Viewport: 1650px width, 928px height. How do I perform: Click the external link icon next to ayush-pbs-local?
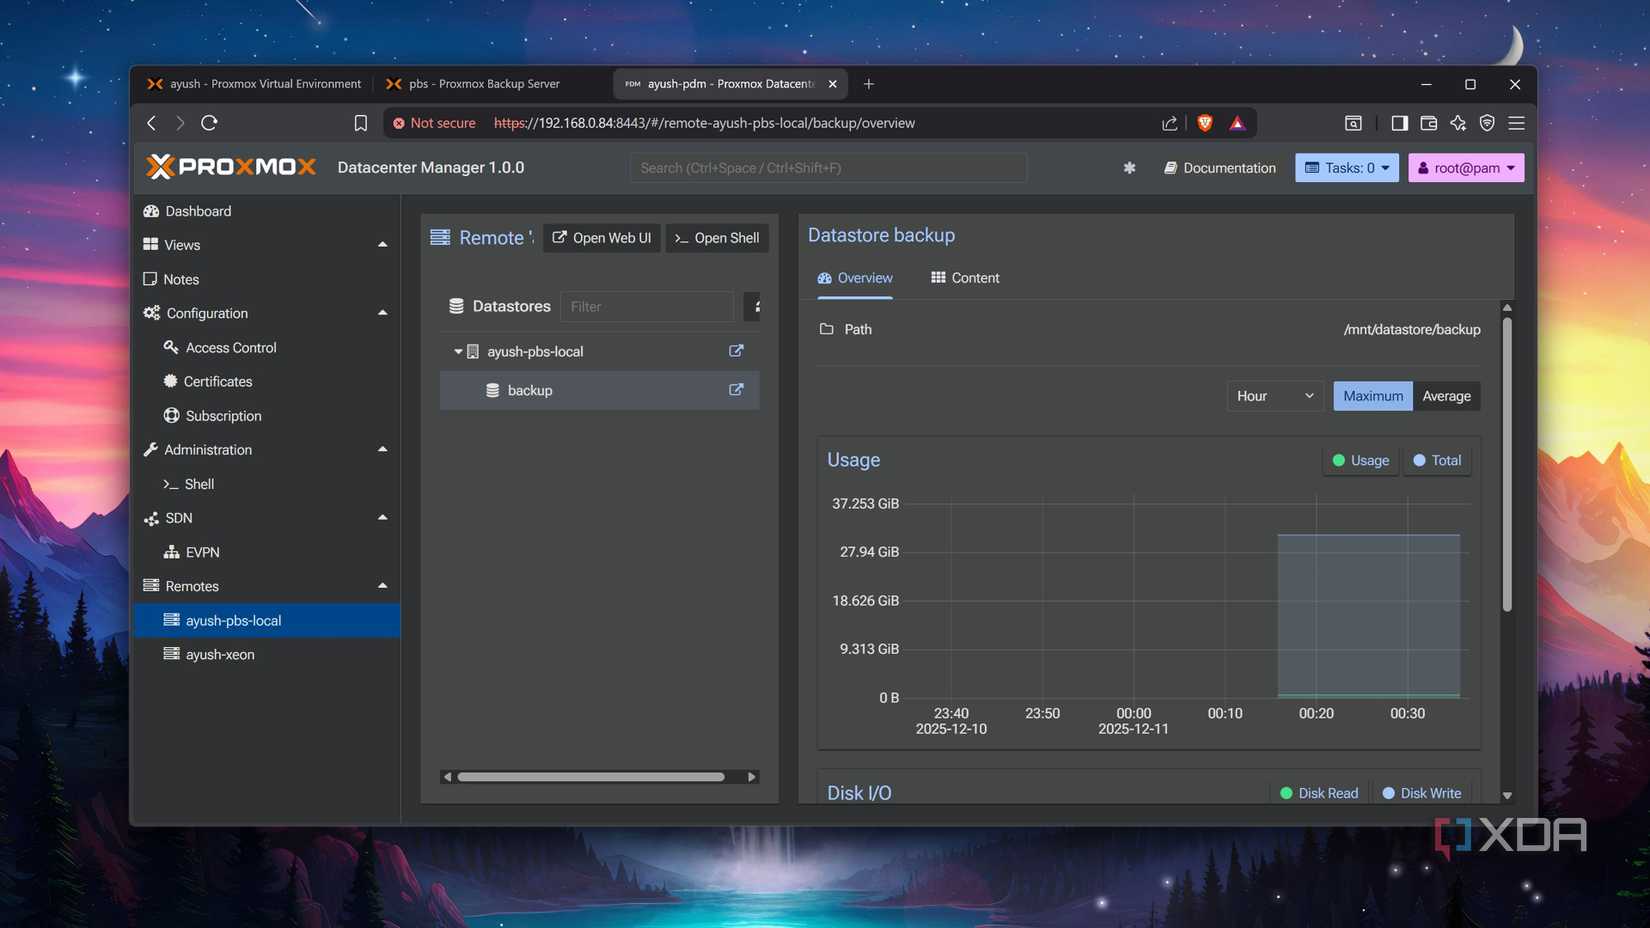[x=736, y=351]
